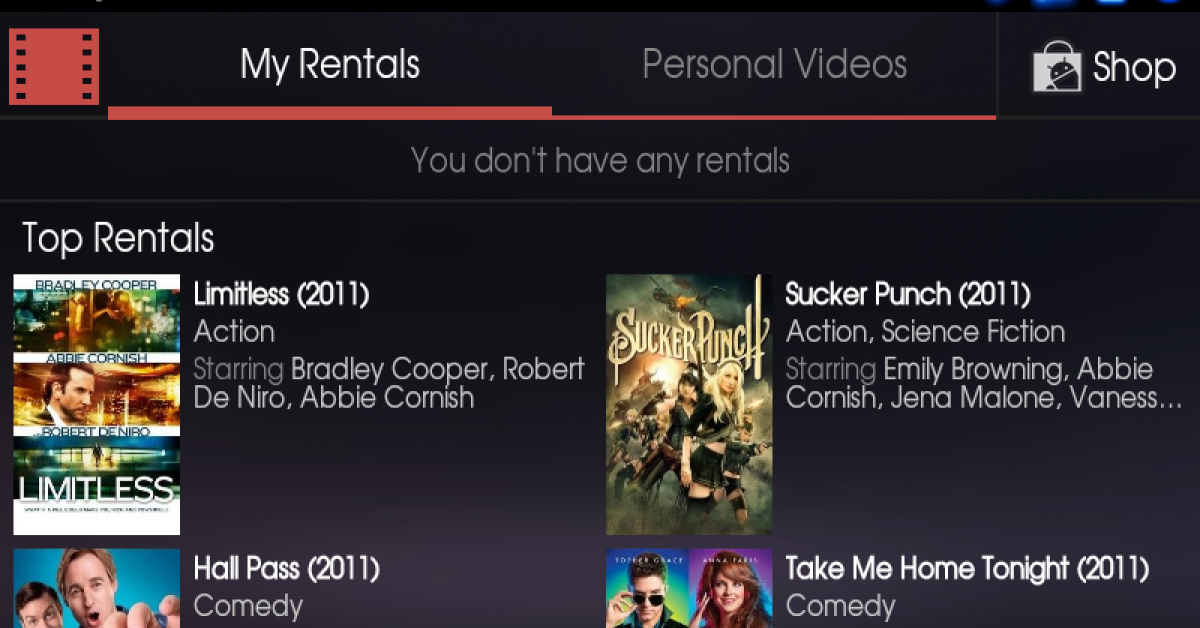
Task: Click the Action genre under Limitless
Action: pos(234,331)
